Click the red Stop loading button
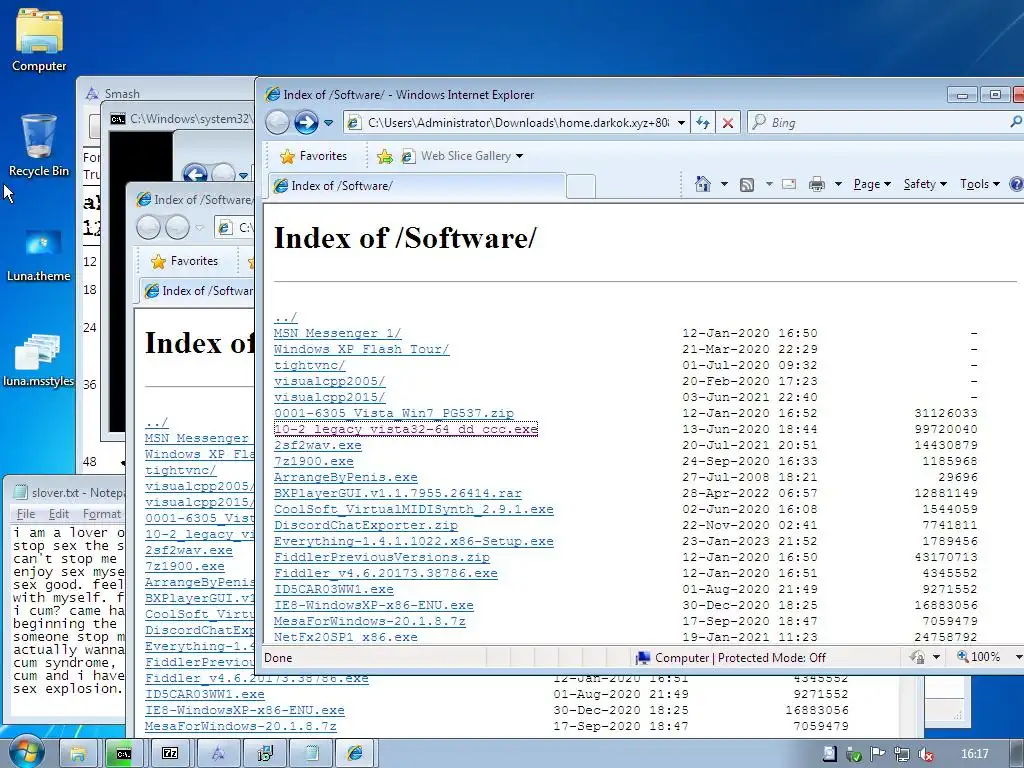This screenshot has height=768, width=1024. click(x=728, y=122)
